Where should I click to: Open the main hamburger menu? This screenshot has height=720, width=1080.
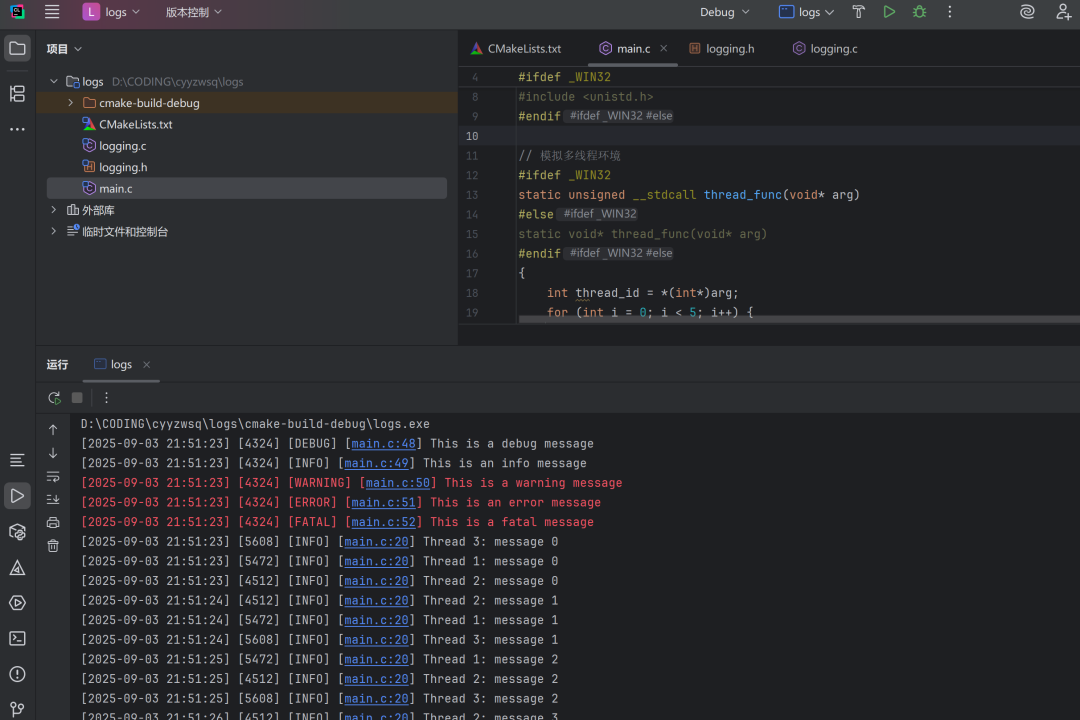(x=52, y=12)
